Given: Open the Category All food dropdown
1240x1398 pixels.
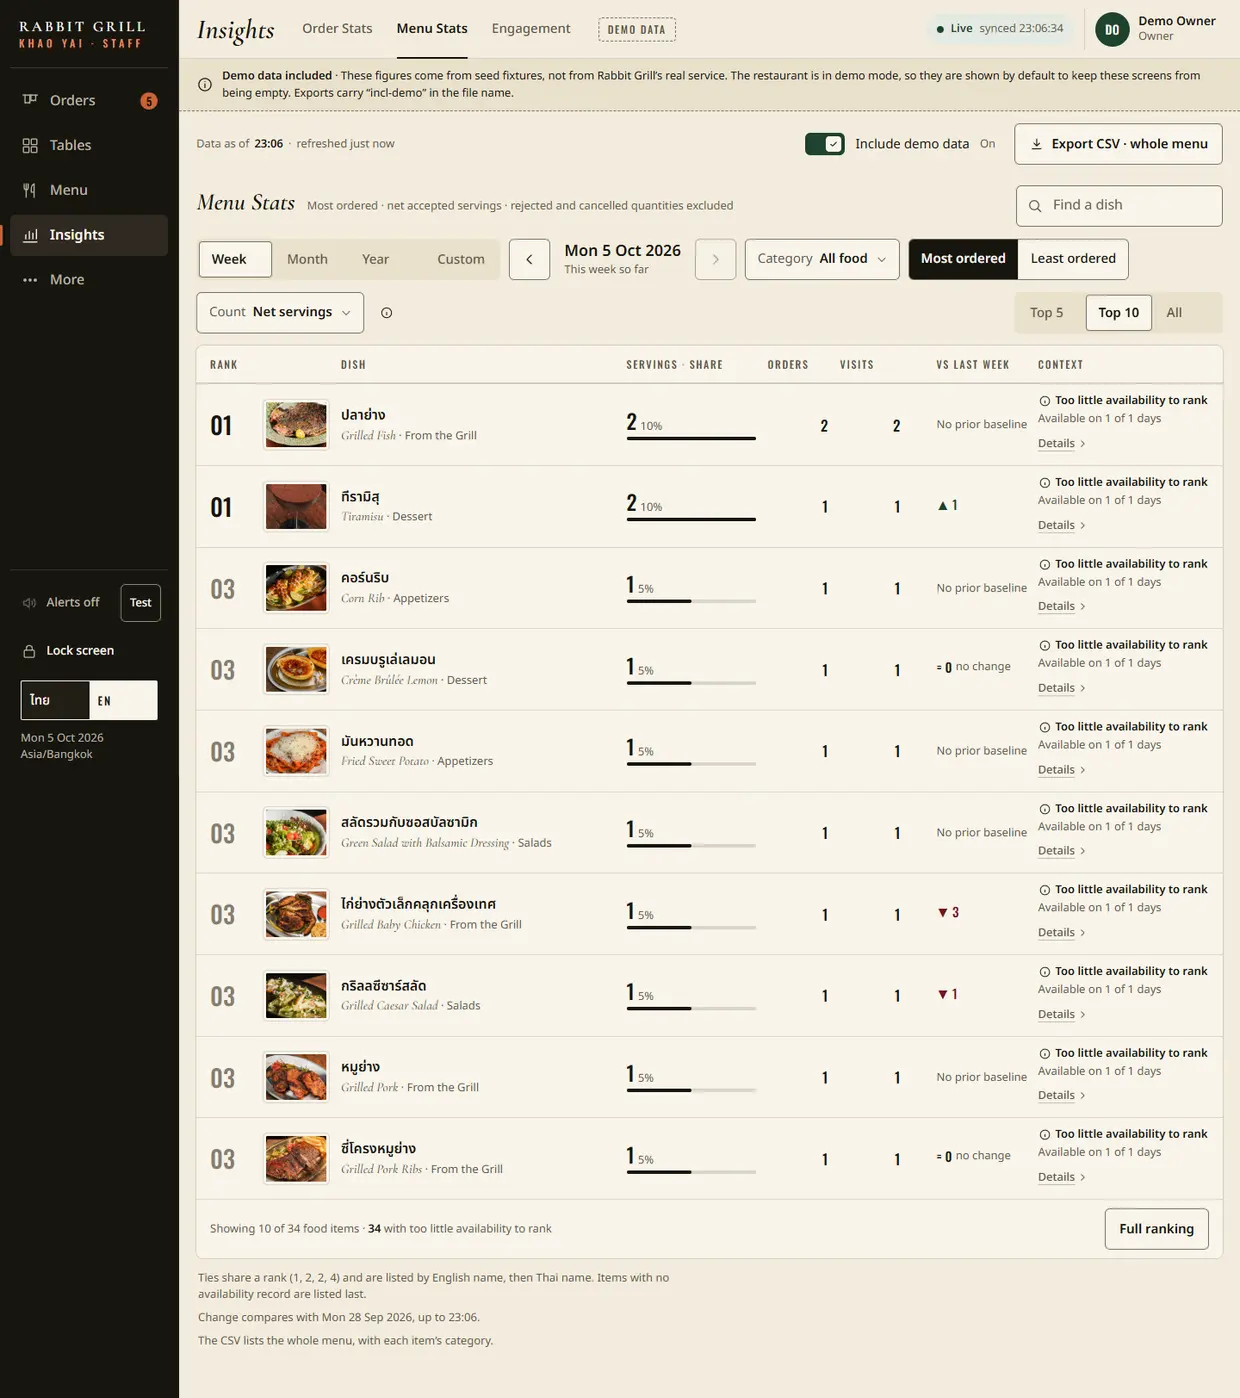Looking at the screenshot, I should (x=822, y=259).
